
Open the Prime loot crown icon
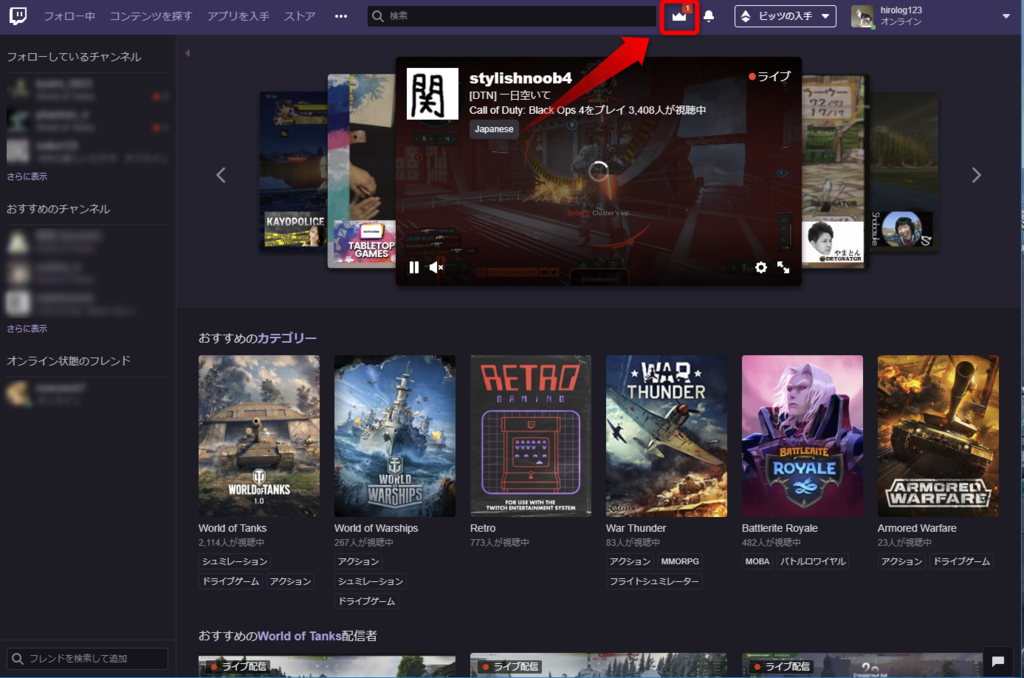coord(679,16)
